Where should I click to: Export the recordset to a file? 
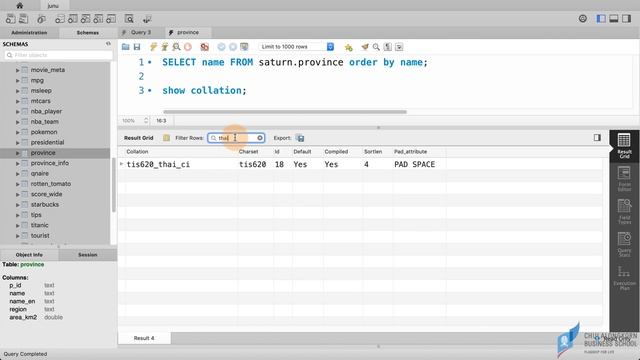[x=300, y=138]
